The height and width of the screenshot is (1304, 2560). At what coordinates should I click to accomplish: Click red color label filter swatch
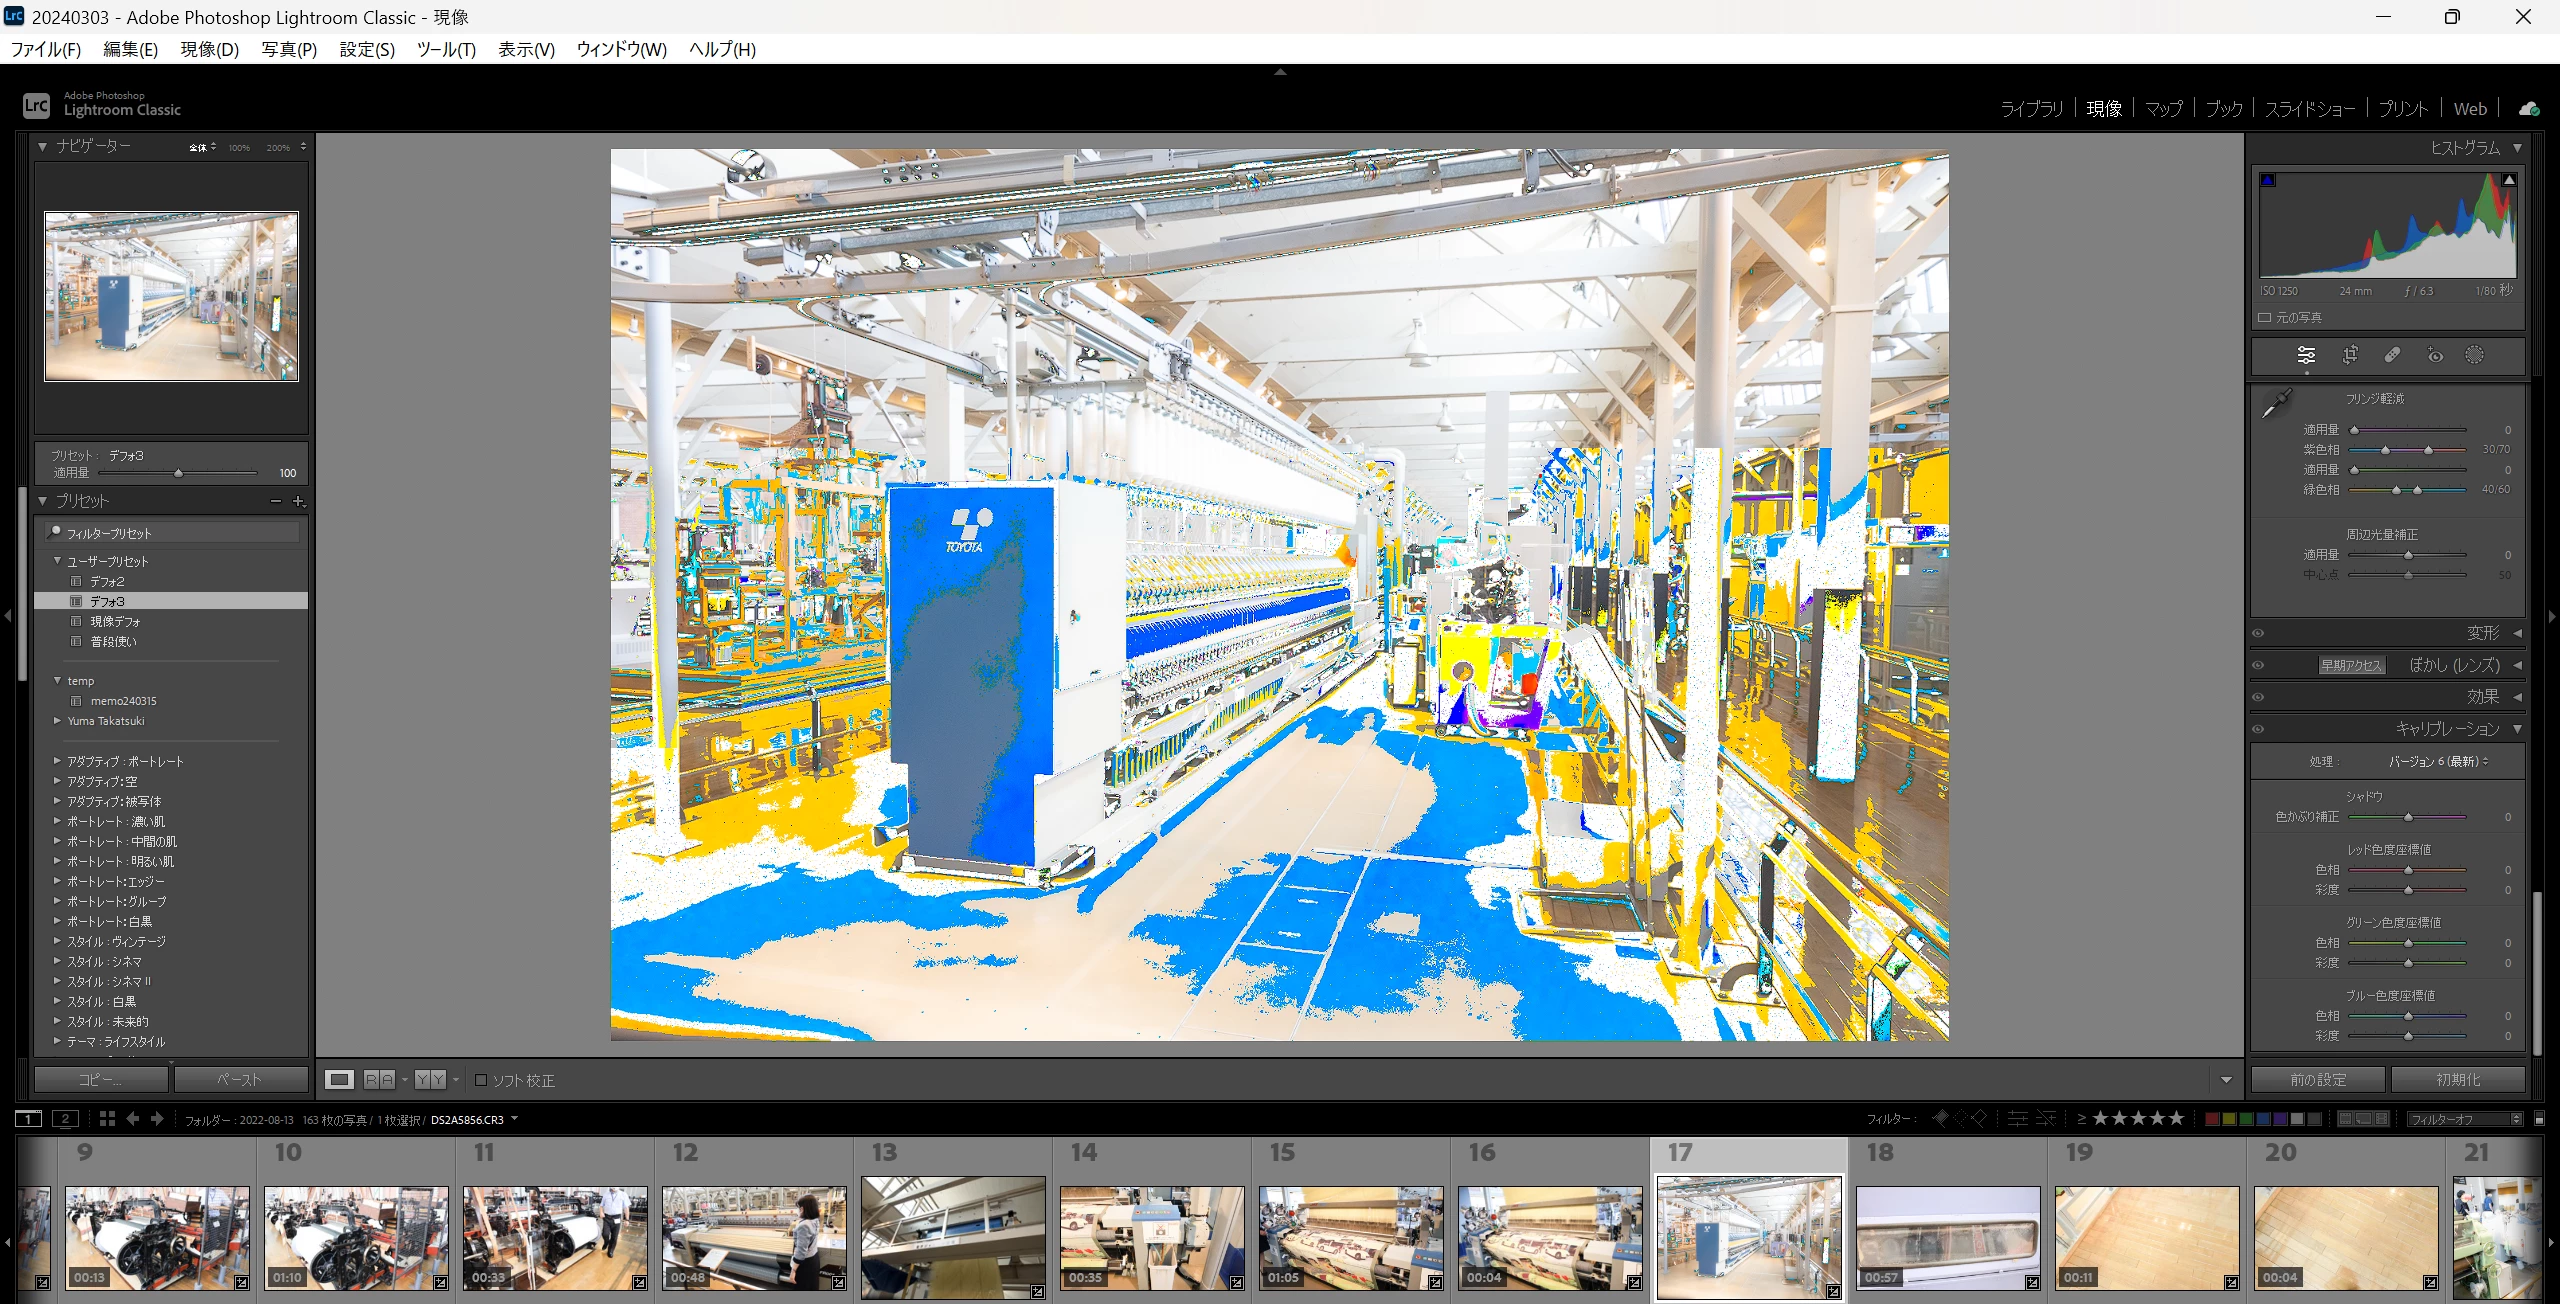2212,1119
